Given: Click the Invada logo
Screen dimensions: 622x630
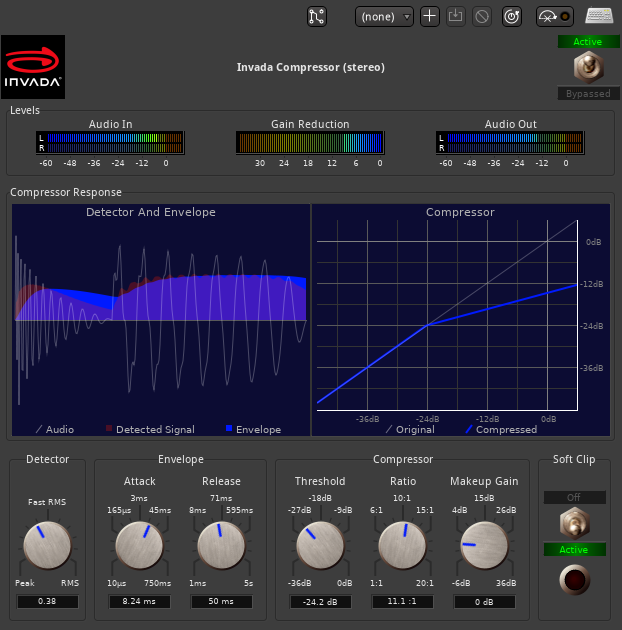Looking at the screenshot, I should [x=33, y=67].
